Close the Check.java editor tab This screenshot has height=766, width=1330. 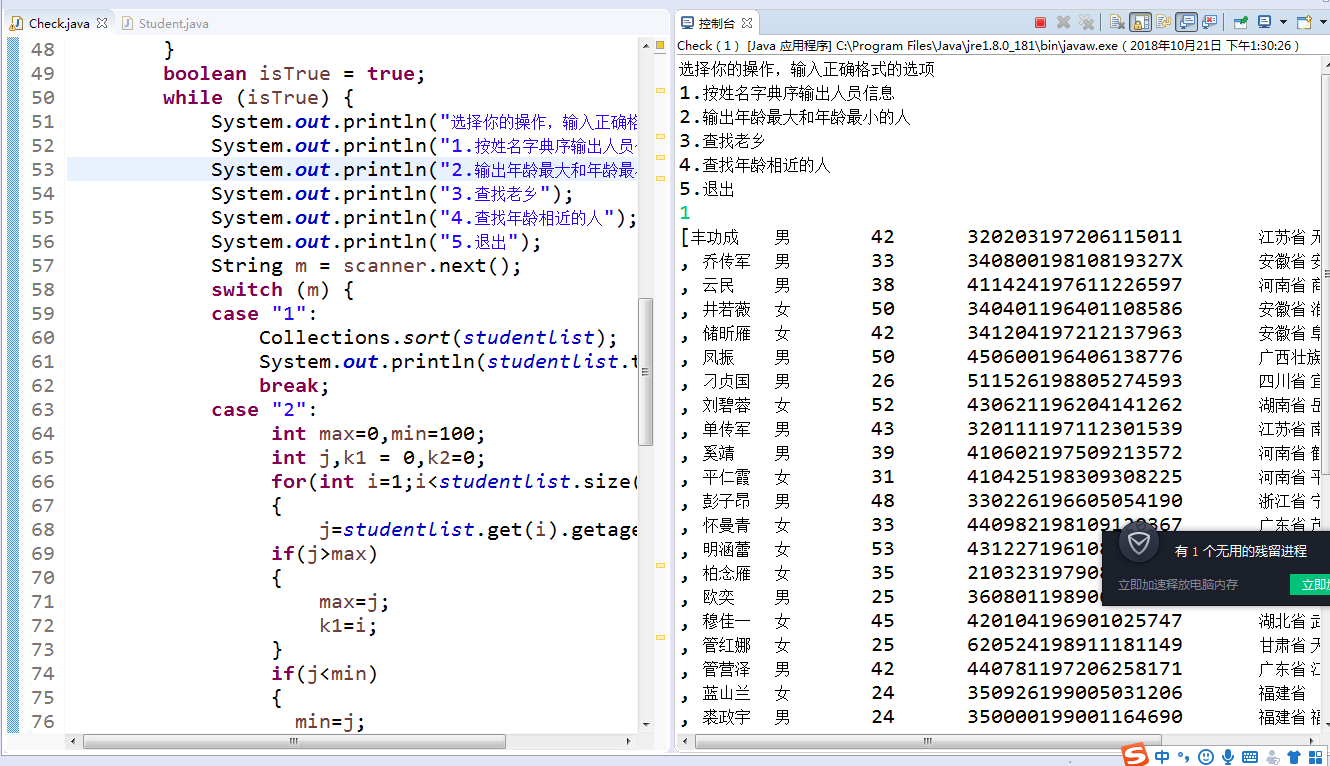(102, 22)
